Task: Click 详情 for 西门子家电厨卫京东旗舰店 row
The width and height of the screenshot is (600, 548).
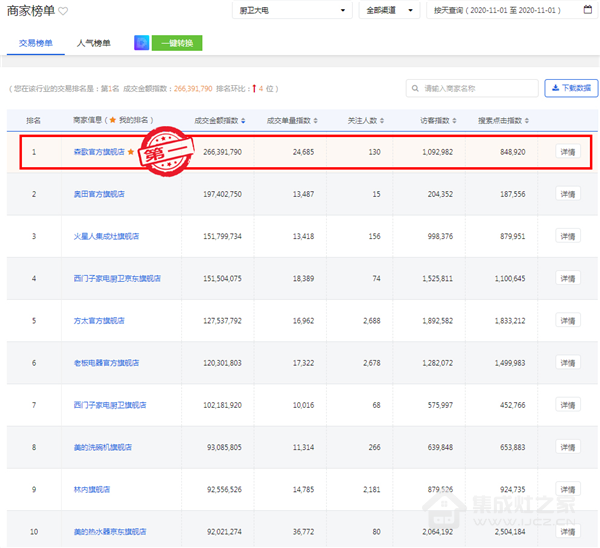Action: (568, 278)
